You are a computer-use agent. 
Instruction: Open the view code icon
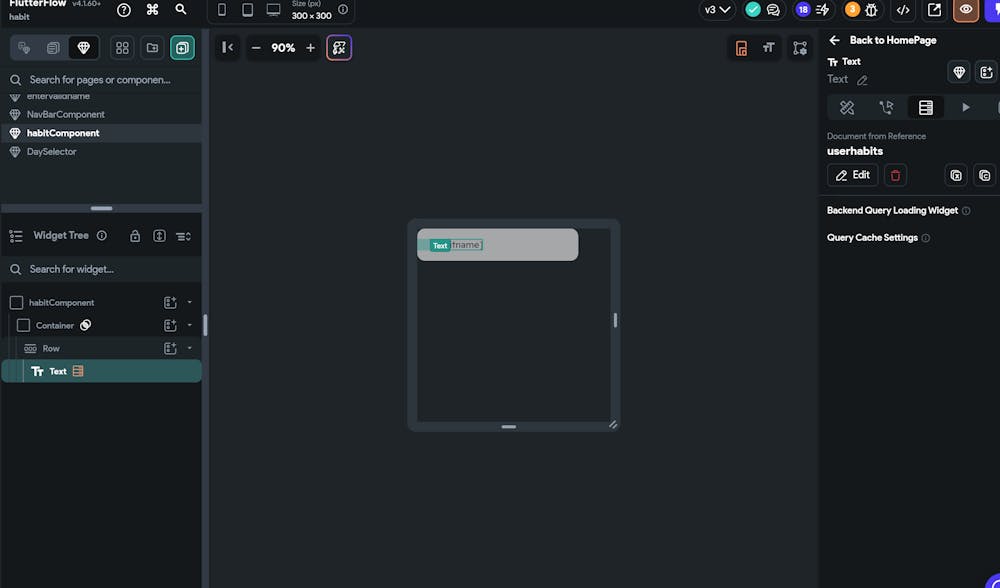903,10
